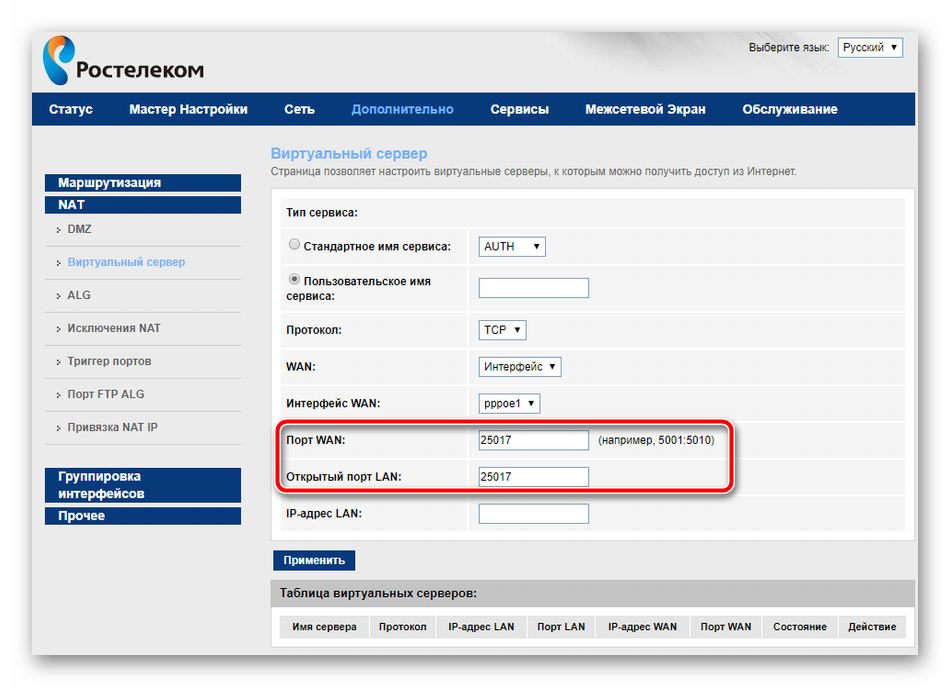Focus the custom service name text field

click(x=533, y=288)
